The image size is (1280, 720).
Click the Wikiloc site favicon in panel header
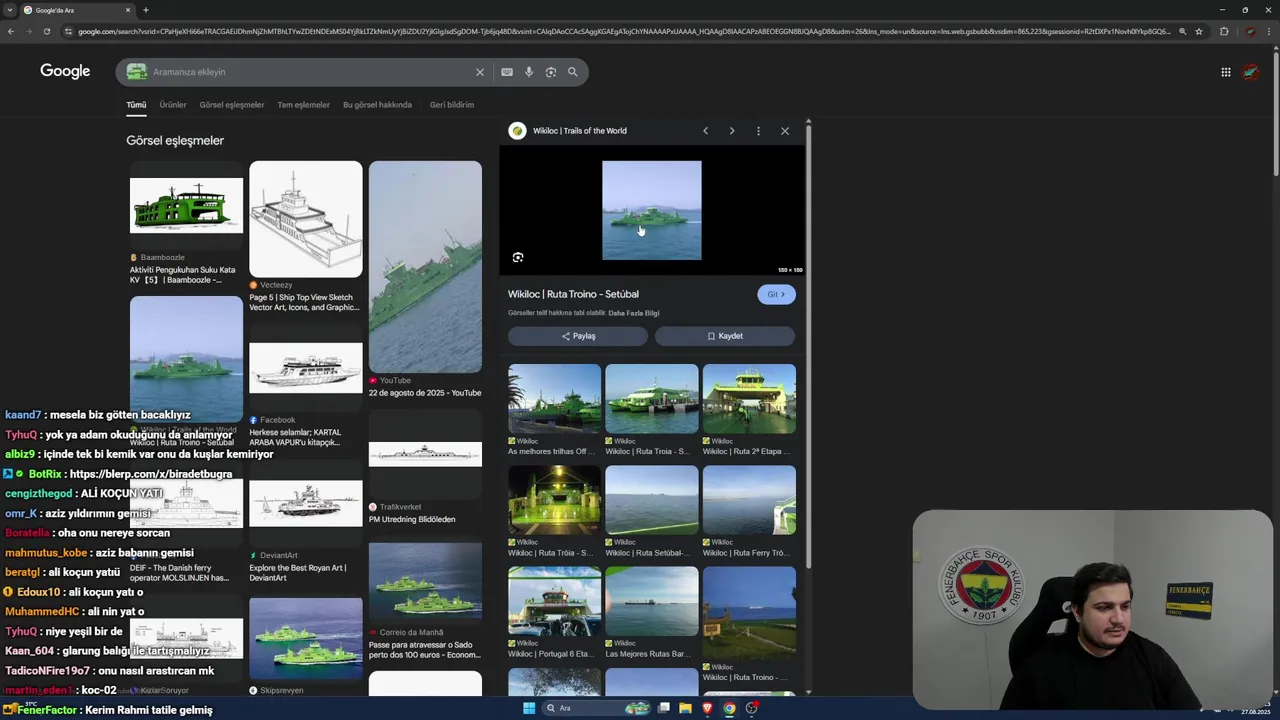click(x=517, y=131)
